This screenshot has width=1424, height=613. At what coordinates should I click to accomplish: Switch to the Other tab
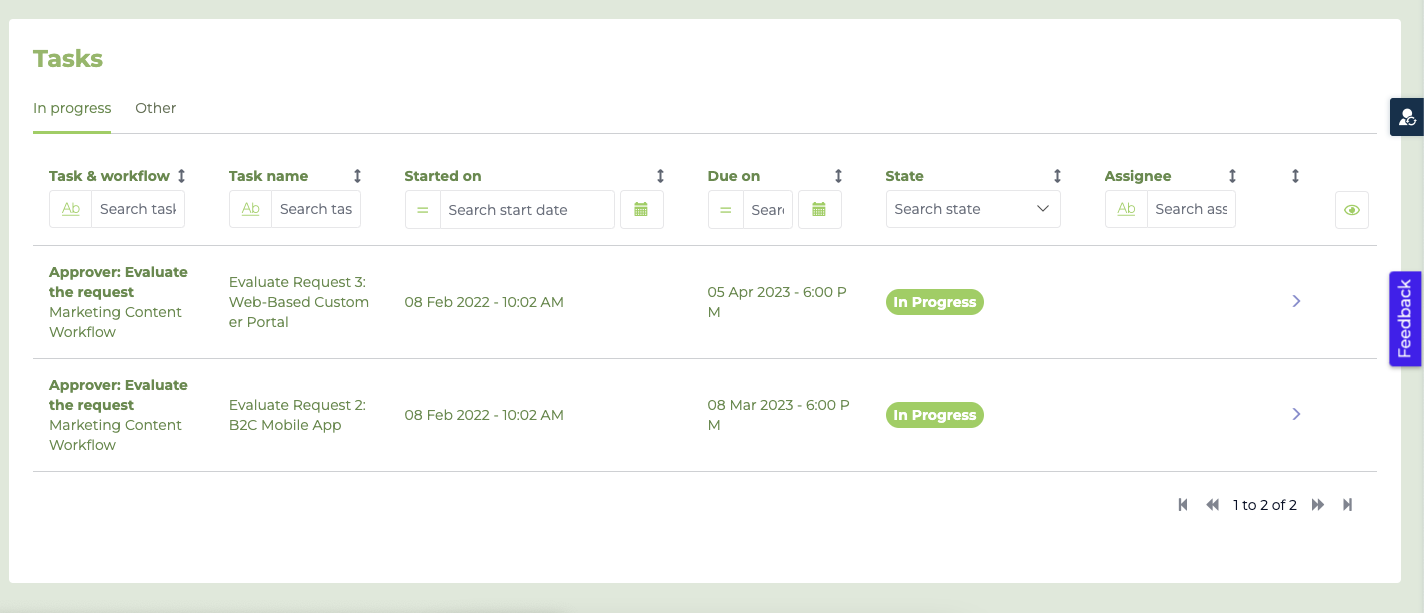(156, 108)
